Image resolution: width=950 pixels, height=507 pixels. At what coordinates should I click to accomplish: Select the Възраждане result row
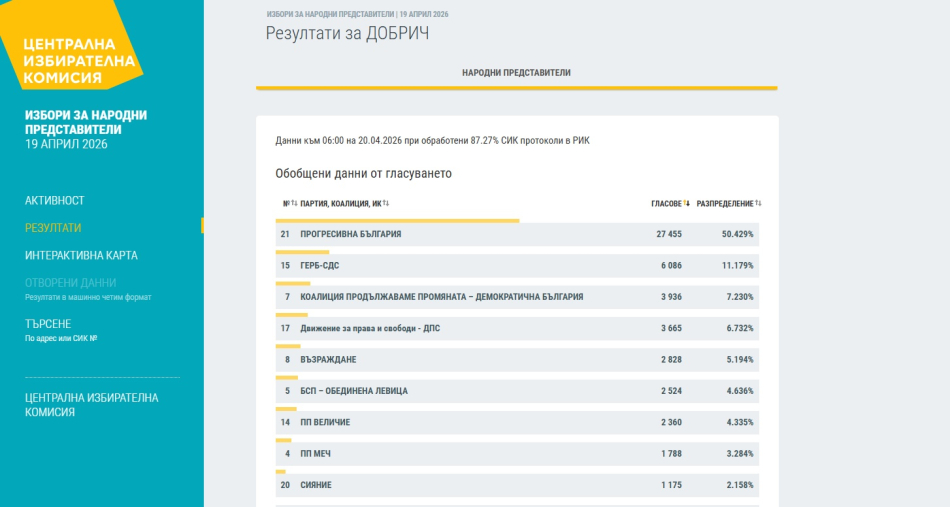click(517, 360)
